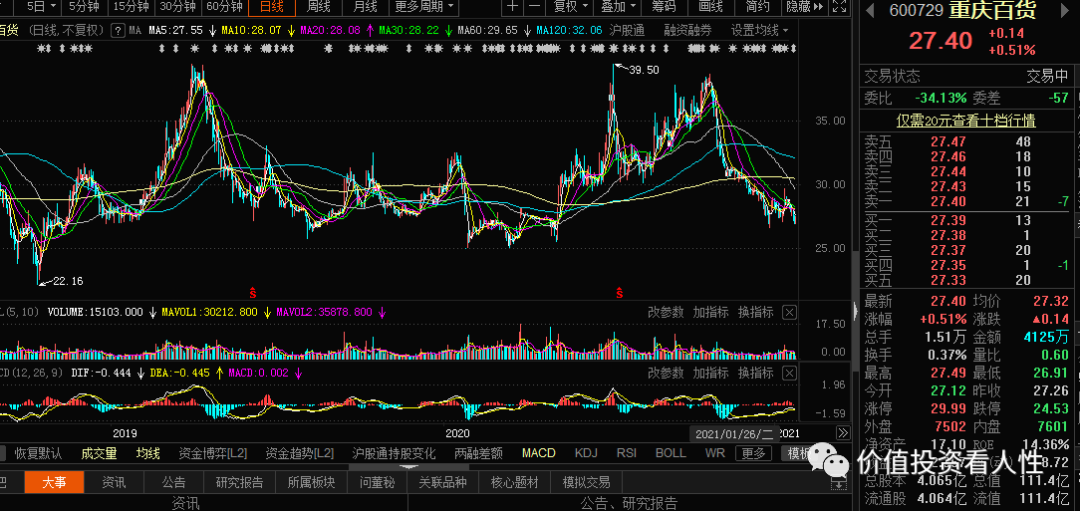1080x511 pixels.
Task: Click the 39.50 high price label on chart
Action: tap(645, 70)
